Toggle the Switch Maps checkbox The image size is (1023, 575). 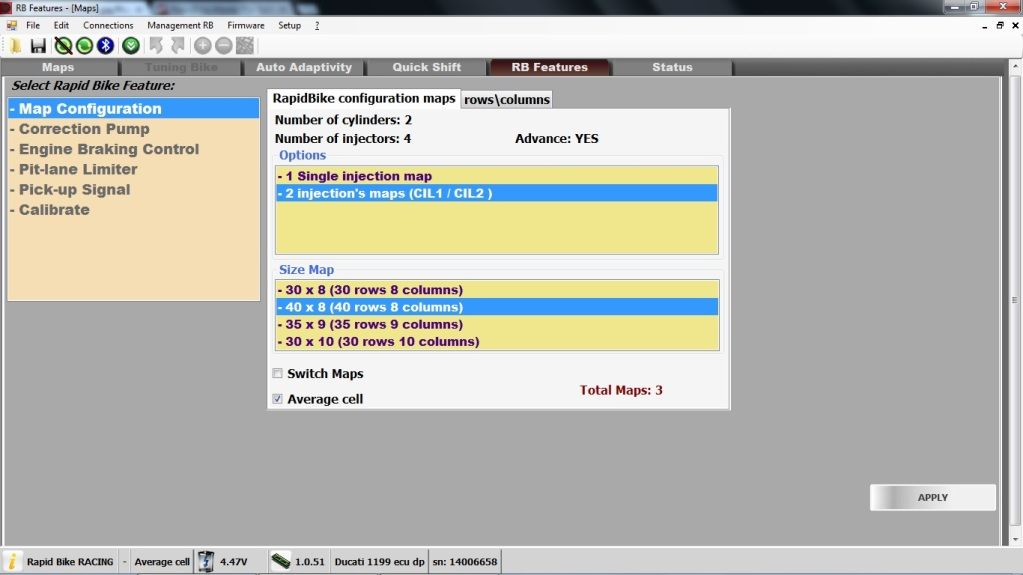tap(278, 373)
